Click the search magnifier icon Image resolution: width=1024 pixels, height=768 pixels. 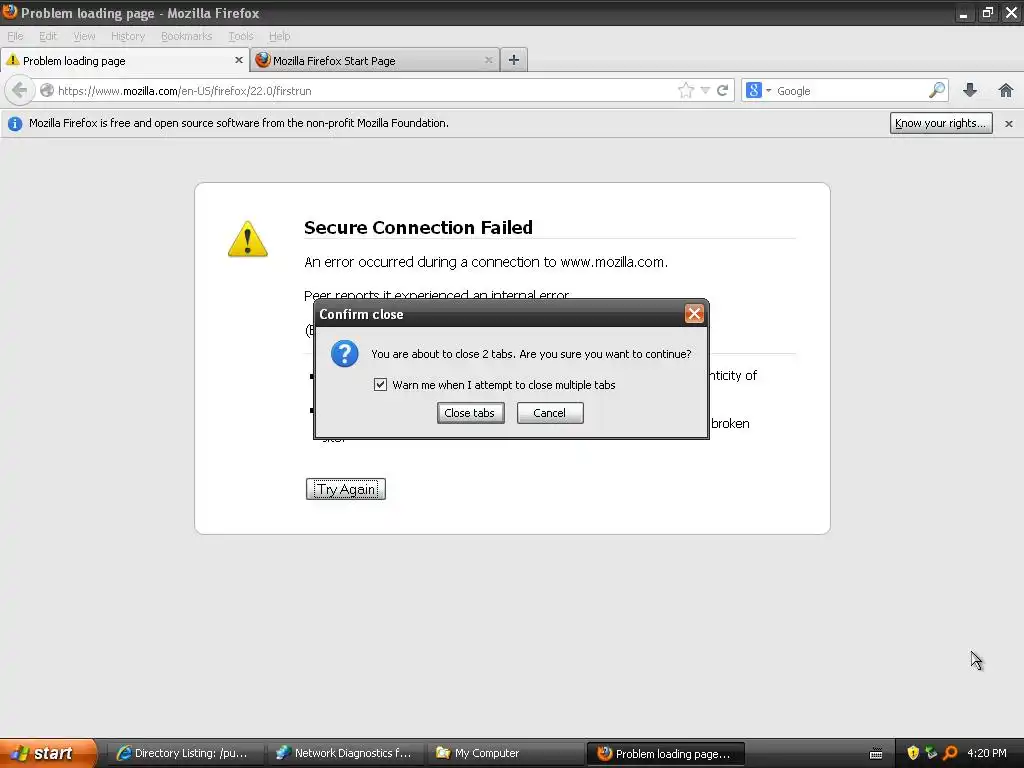[936, 90]
